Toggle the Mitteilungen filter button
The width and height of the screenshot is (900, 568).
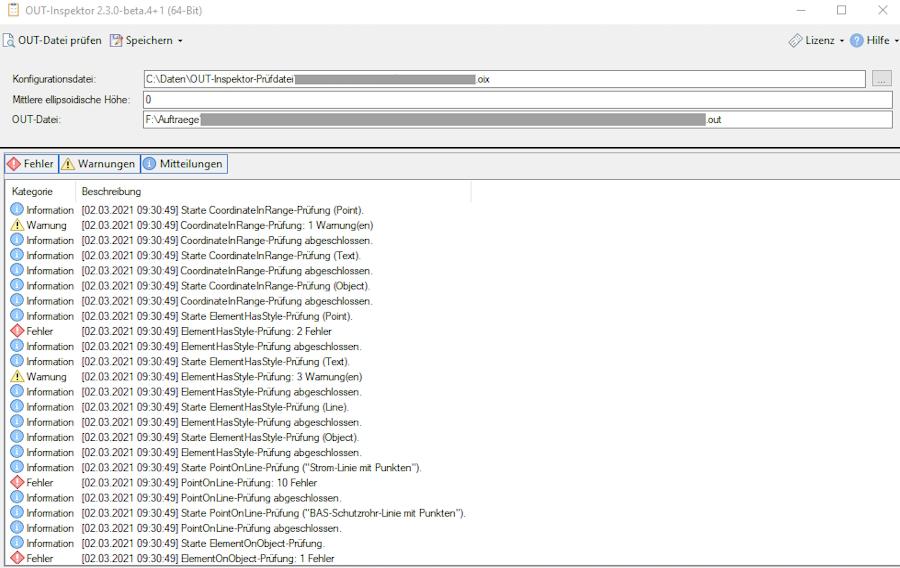(x=184, y=164)
